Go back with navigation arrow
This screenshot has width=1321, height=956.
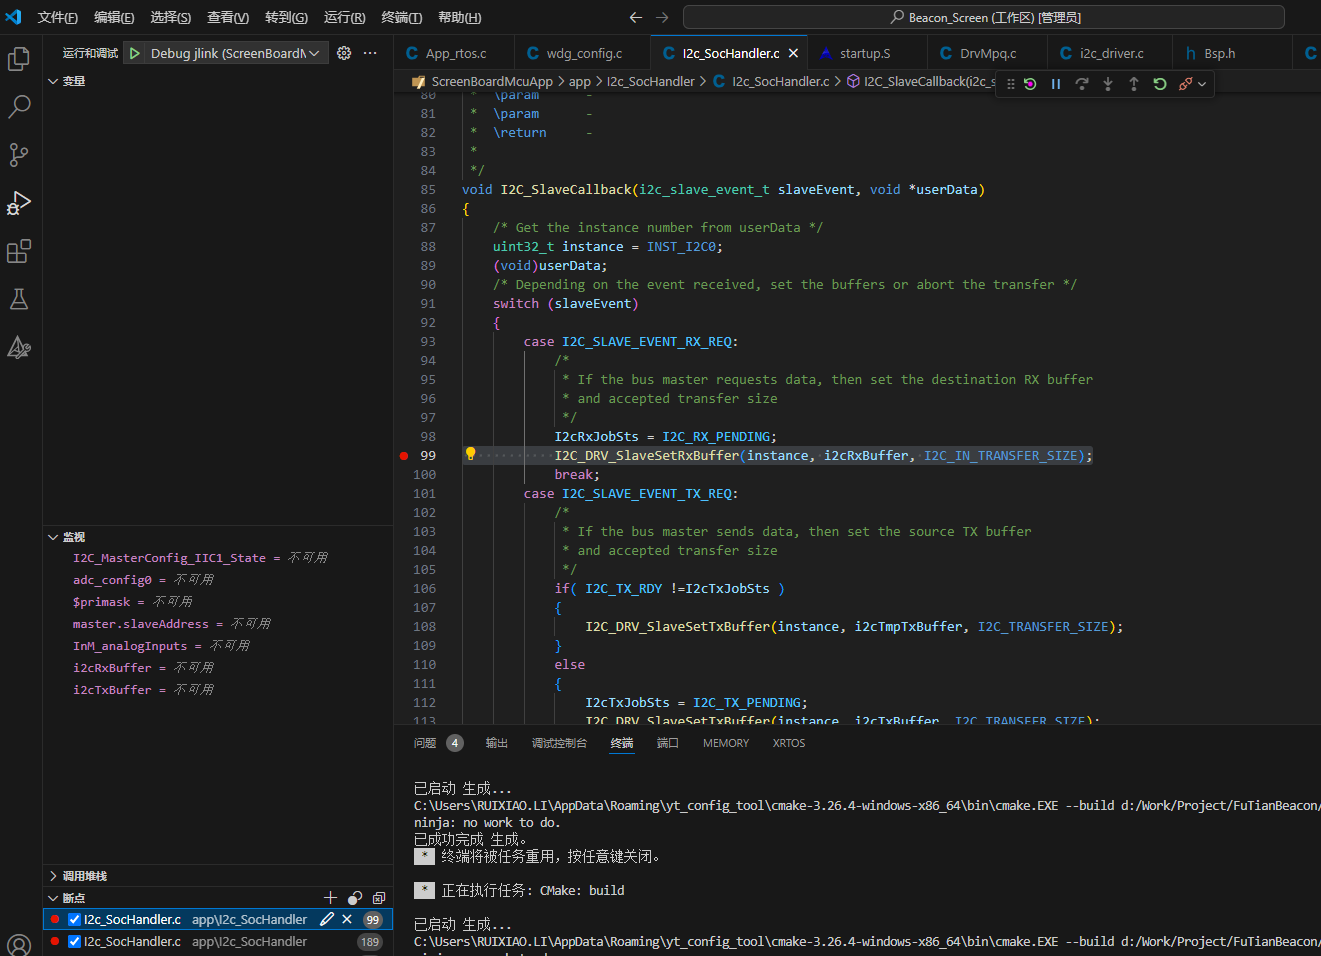click(x=636, y=17)
